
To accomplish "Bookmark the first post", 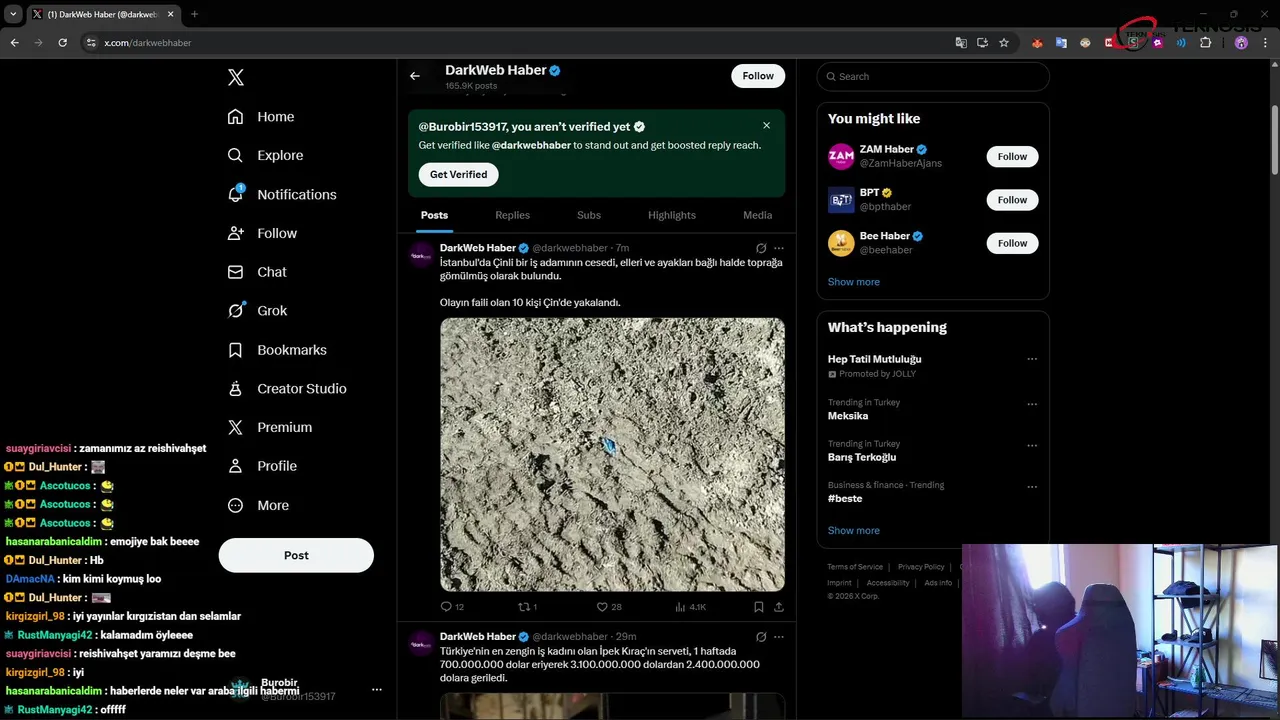I will point(759,607).
